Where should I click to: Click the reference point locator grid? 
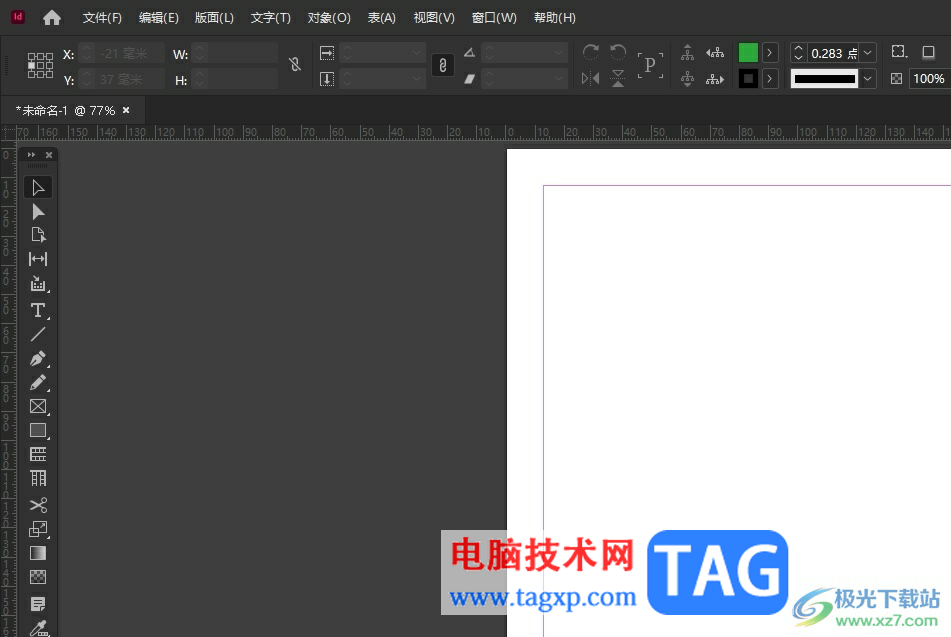[x=40, y=66]
